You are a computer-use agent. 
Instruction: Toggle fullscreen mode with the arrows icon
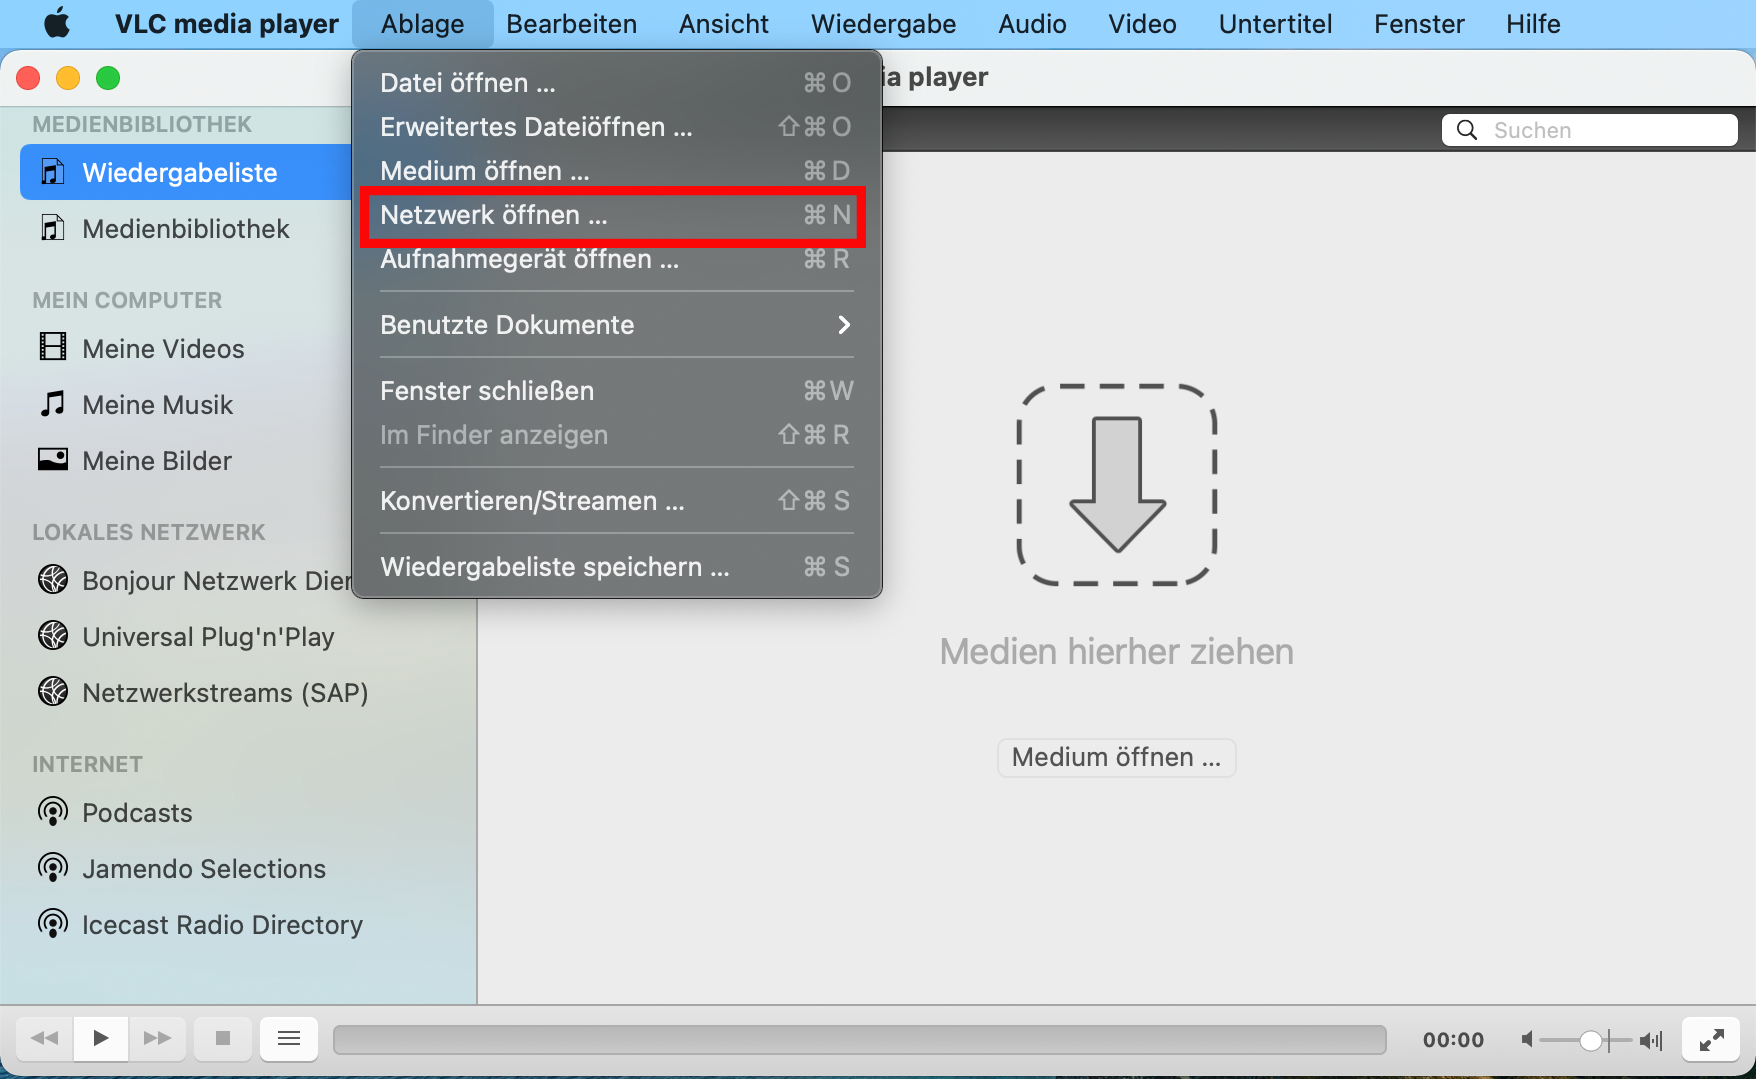(x=1711, y=1040)
